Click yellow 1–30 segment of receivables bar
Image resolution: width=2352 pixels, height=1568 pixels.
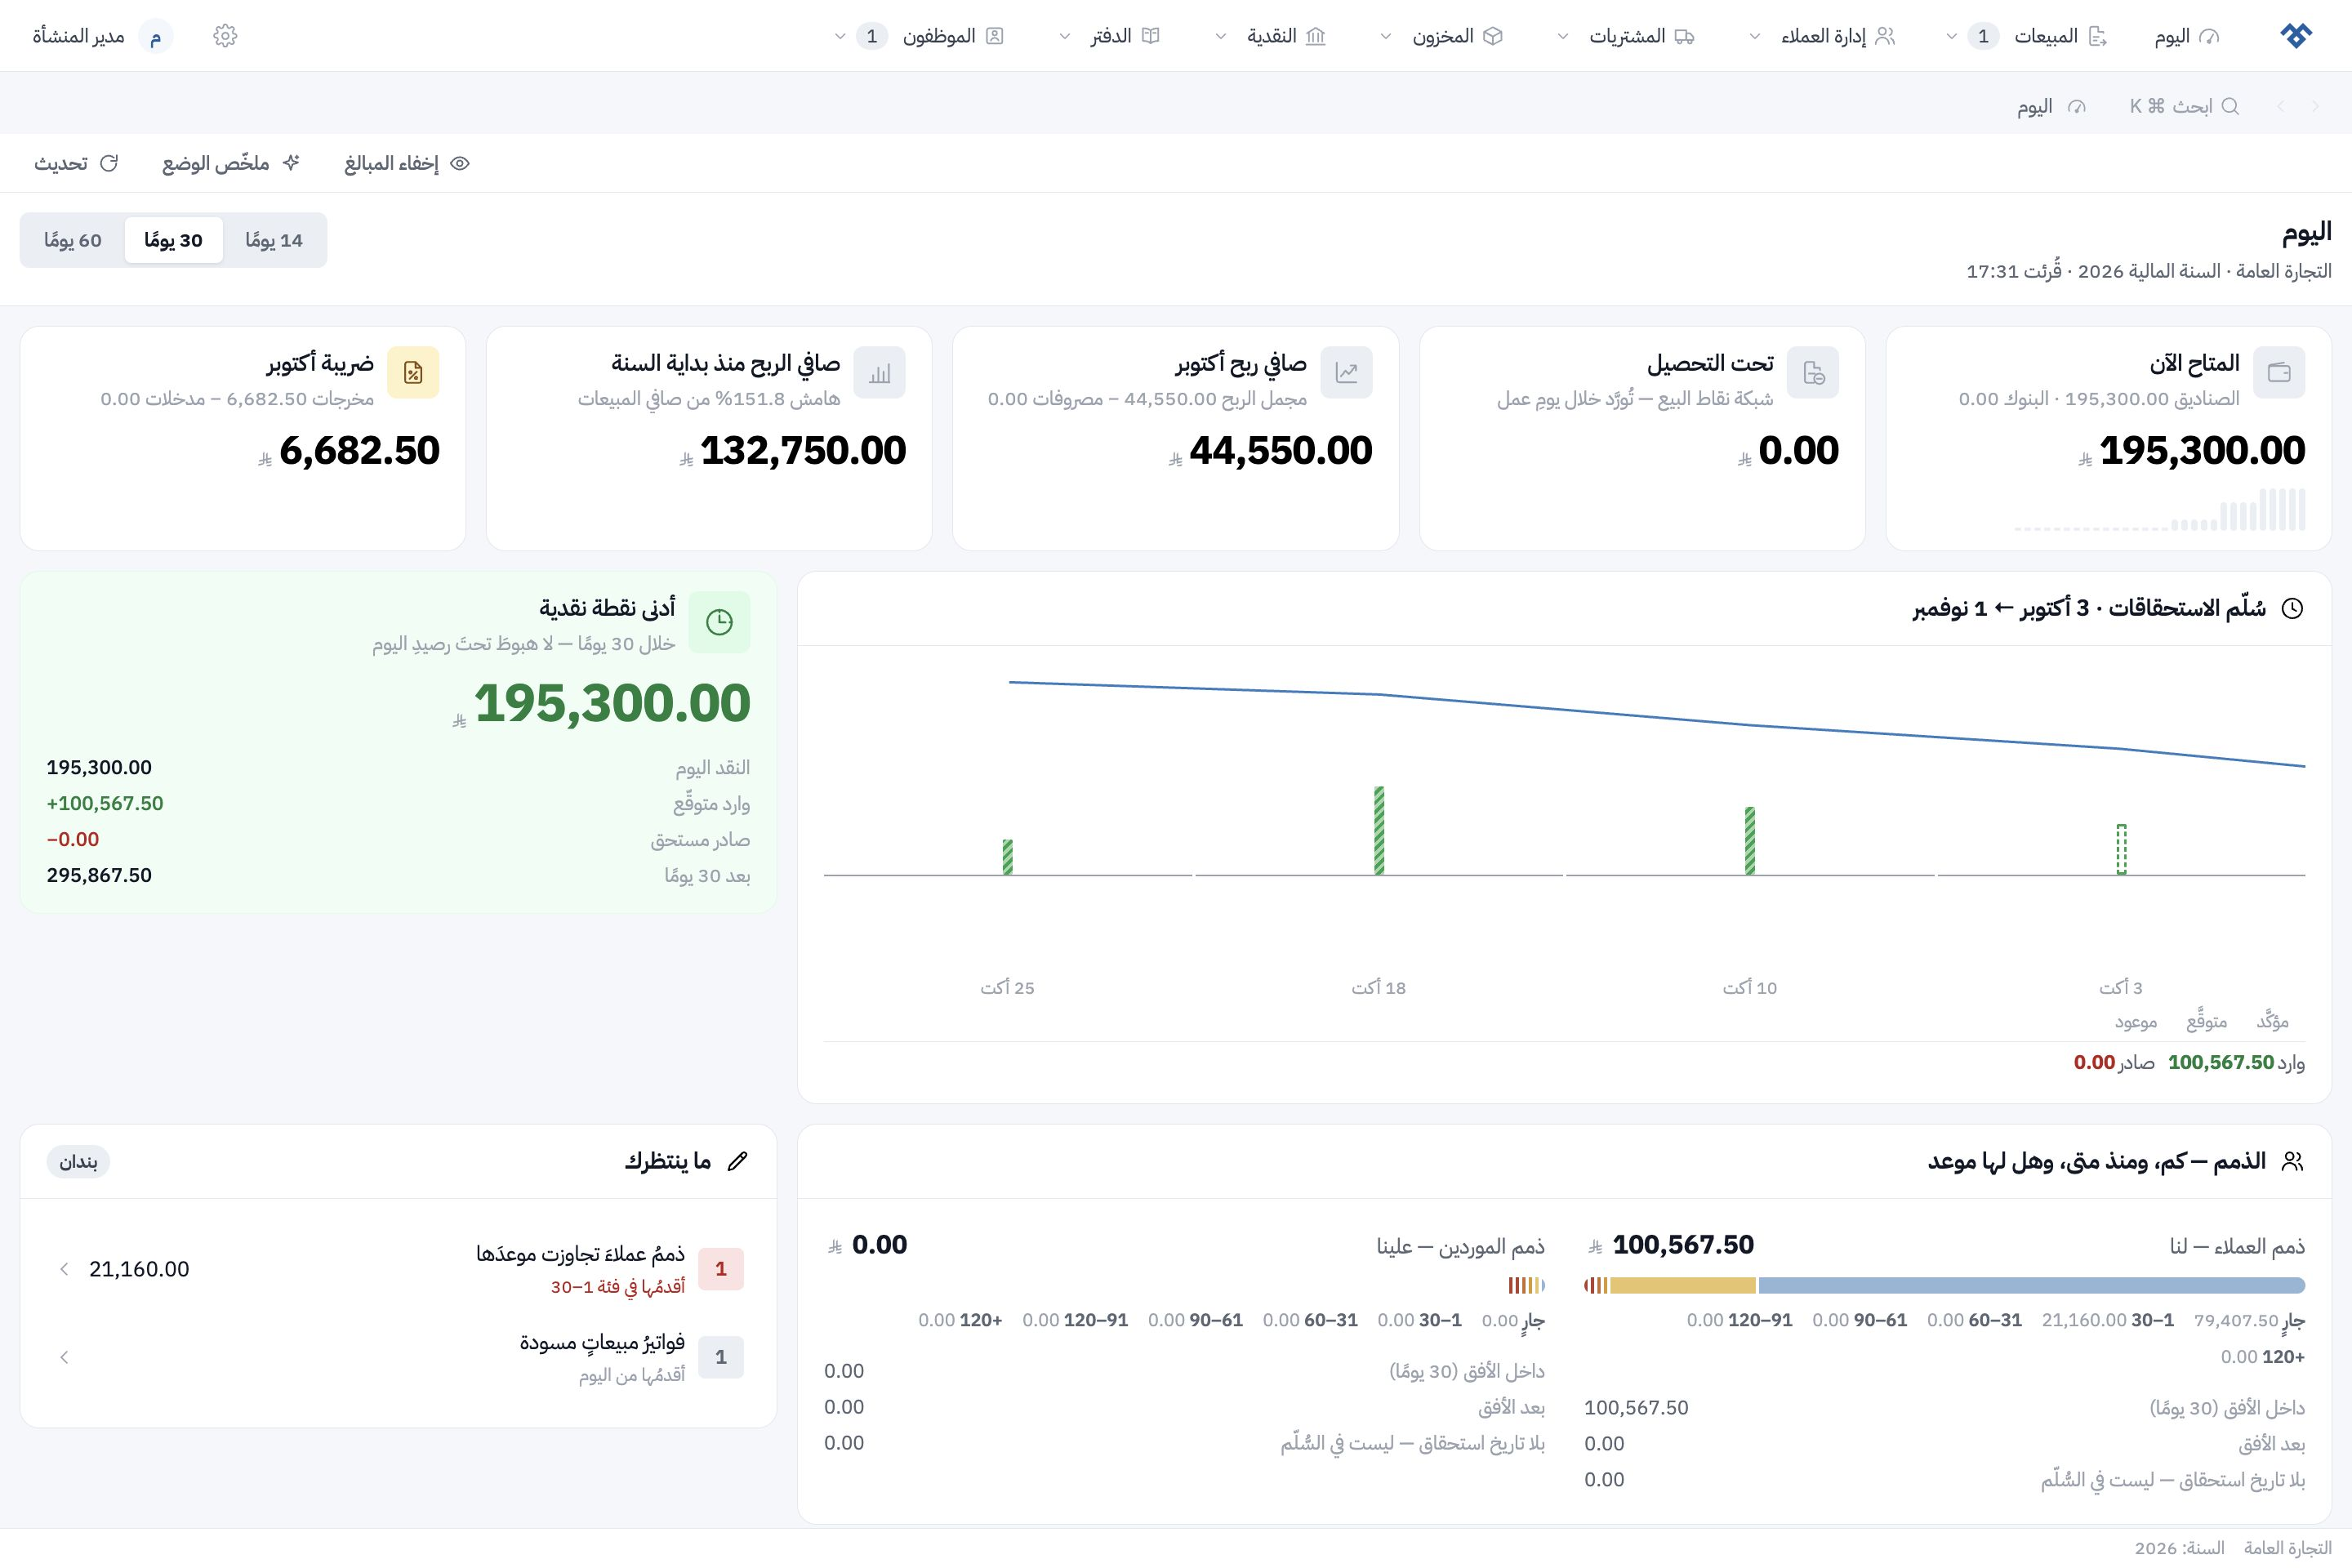(x=1682, y=1285)
